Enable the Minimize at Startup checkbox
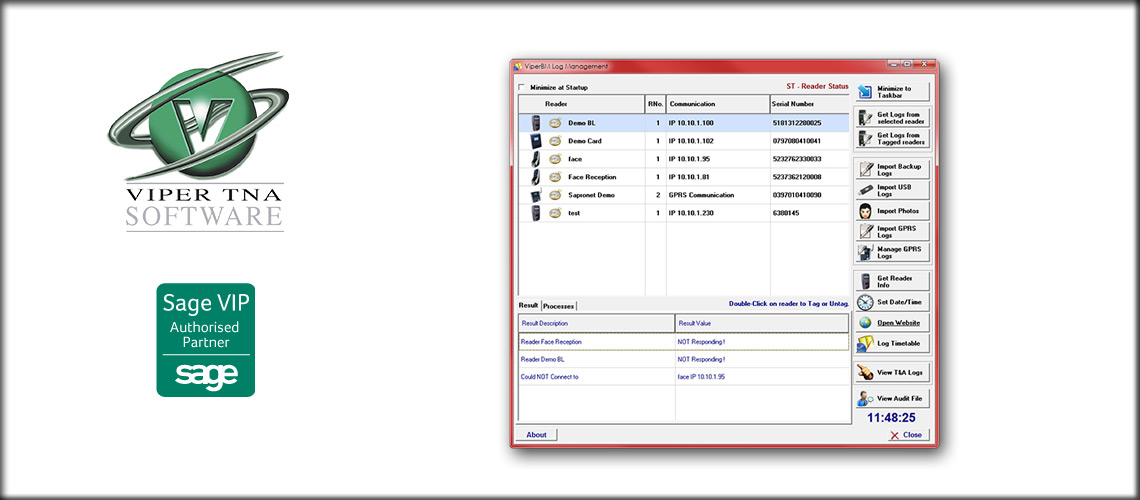Viewport: 1140px width, 500px height. 521,88
